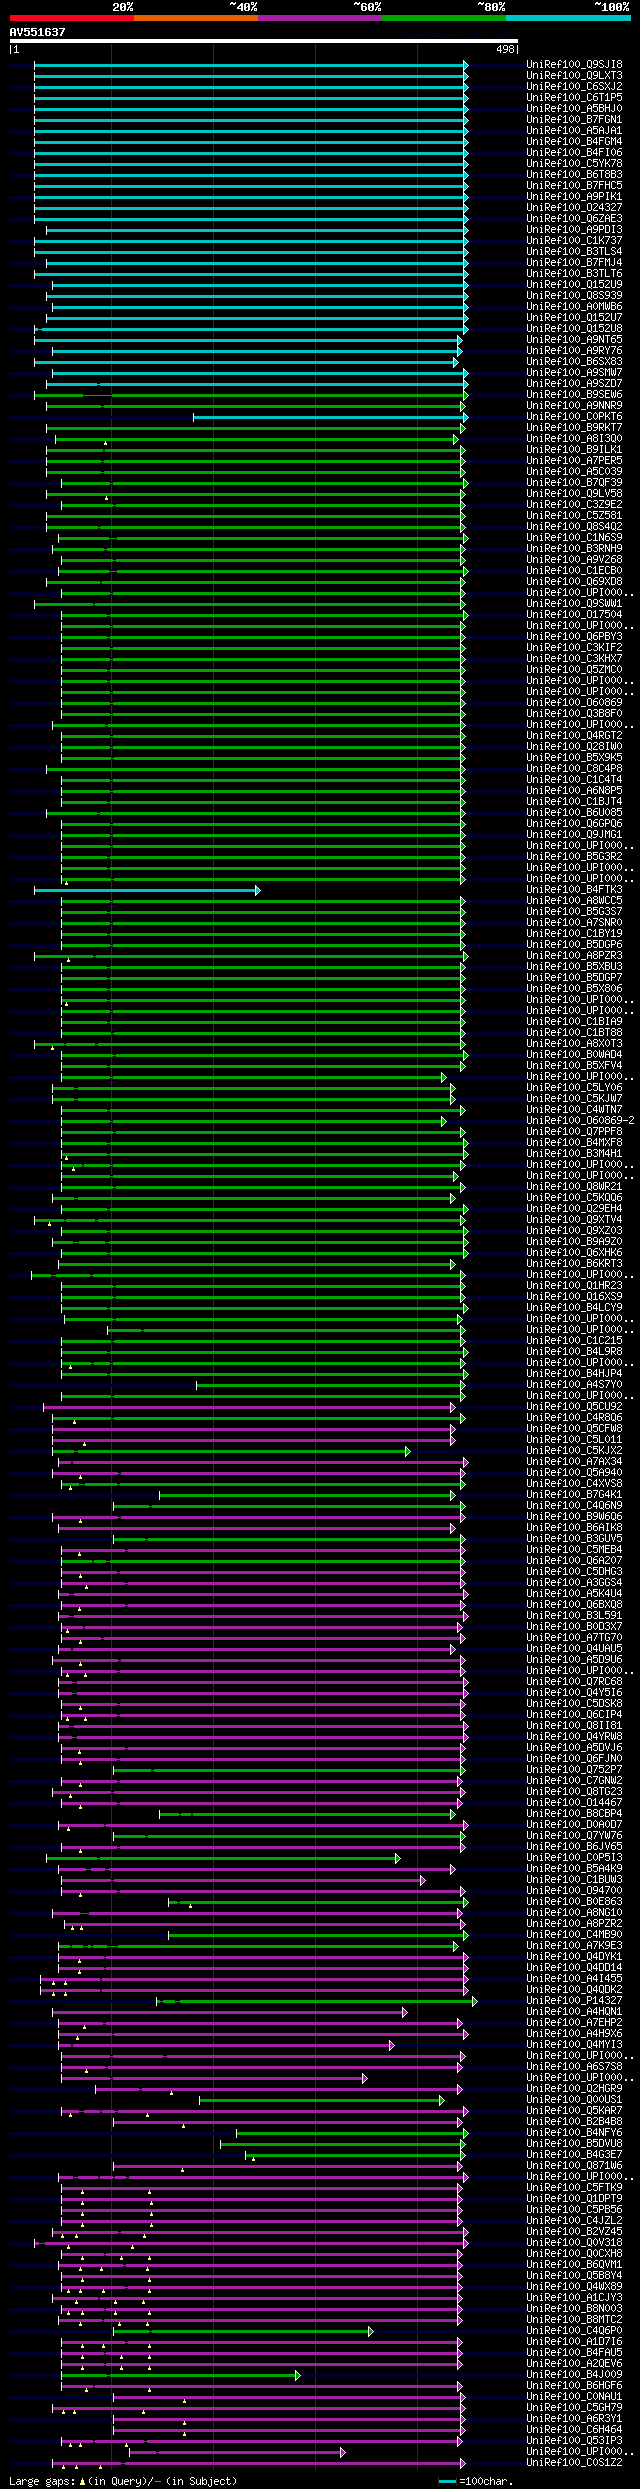
Task: Click the white query sequence bar
Action: click(263, 41)
